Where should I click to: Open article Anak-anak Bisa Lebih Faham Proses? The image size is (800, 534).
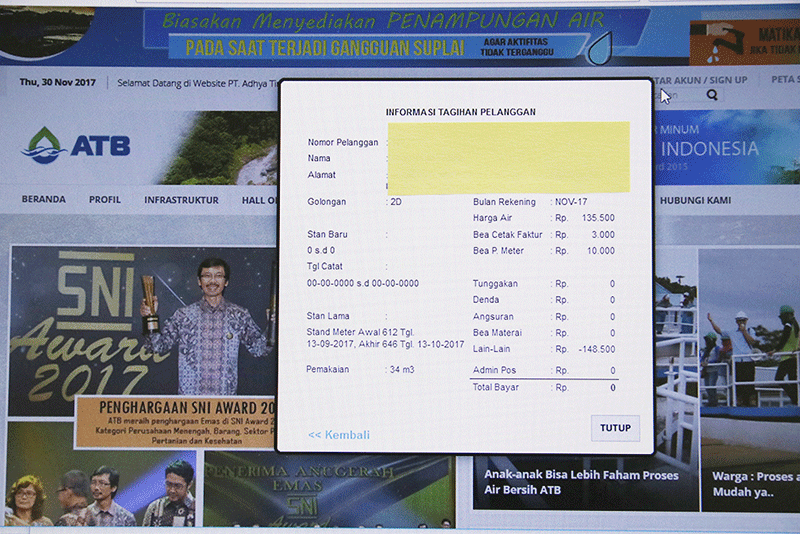coord(580,482)
